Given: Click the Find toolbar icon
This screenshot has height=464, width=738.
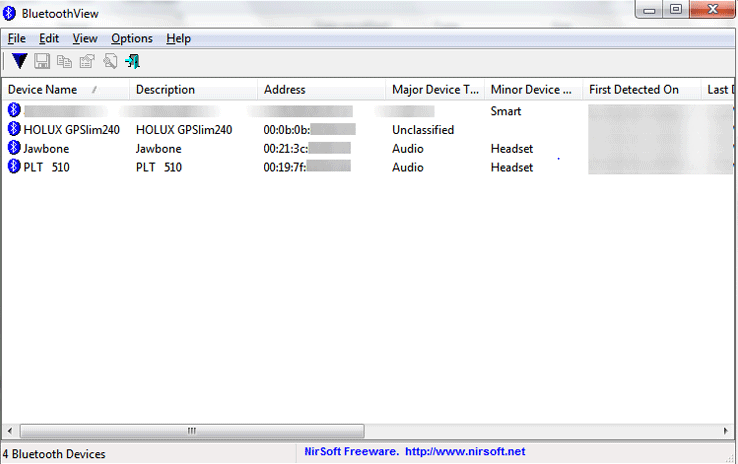Looking at the screenshot, I should pos(110,62).
